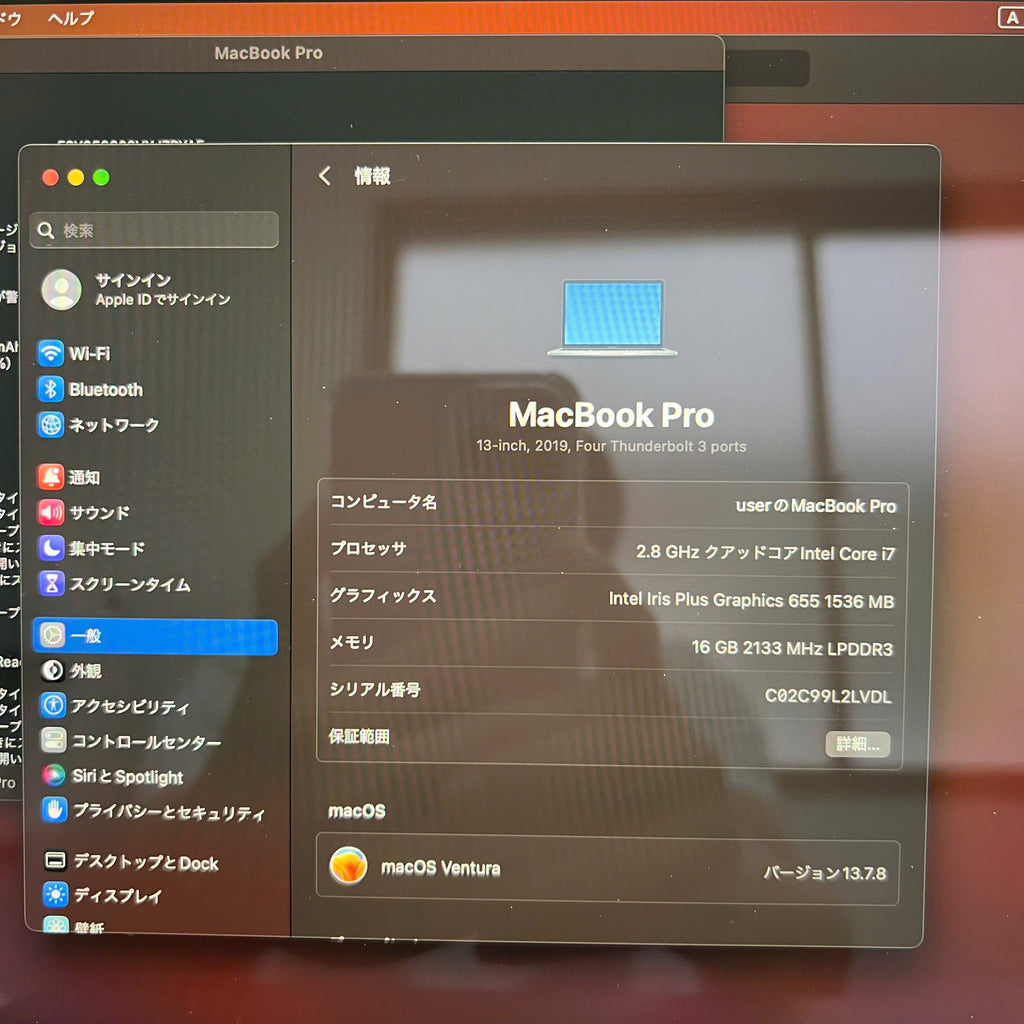
Task: Select the ネットワーク globe icon
Action: click(51, 424)
